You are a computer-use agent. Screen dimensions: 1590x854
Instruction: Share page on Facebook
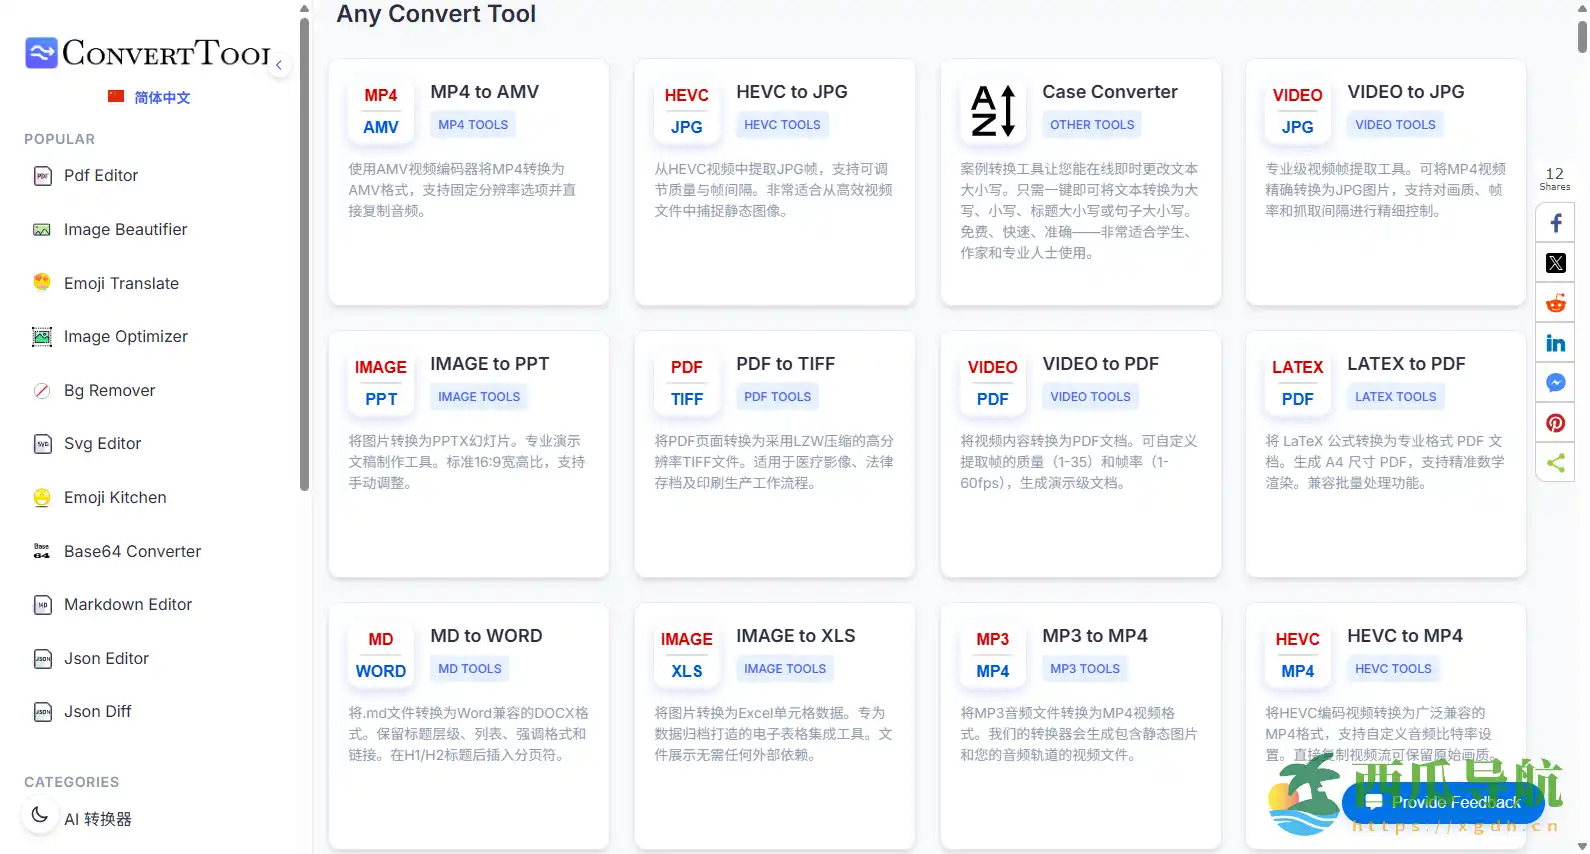tap(1555, 223)
